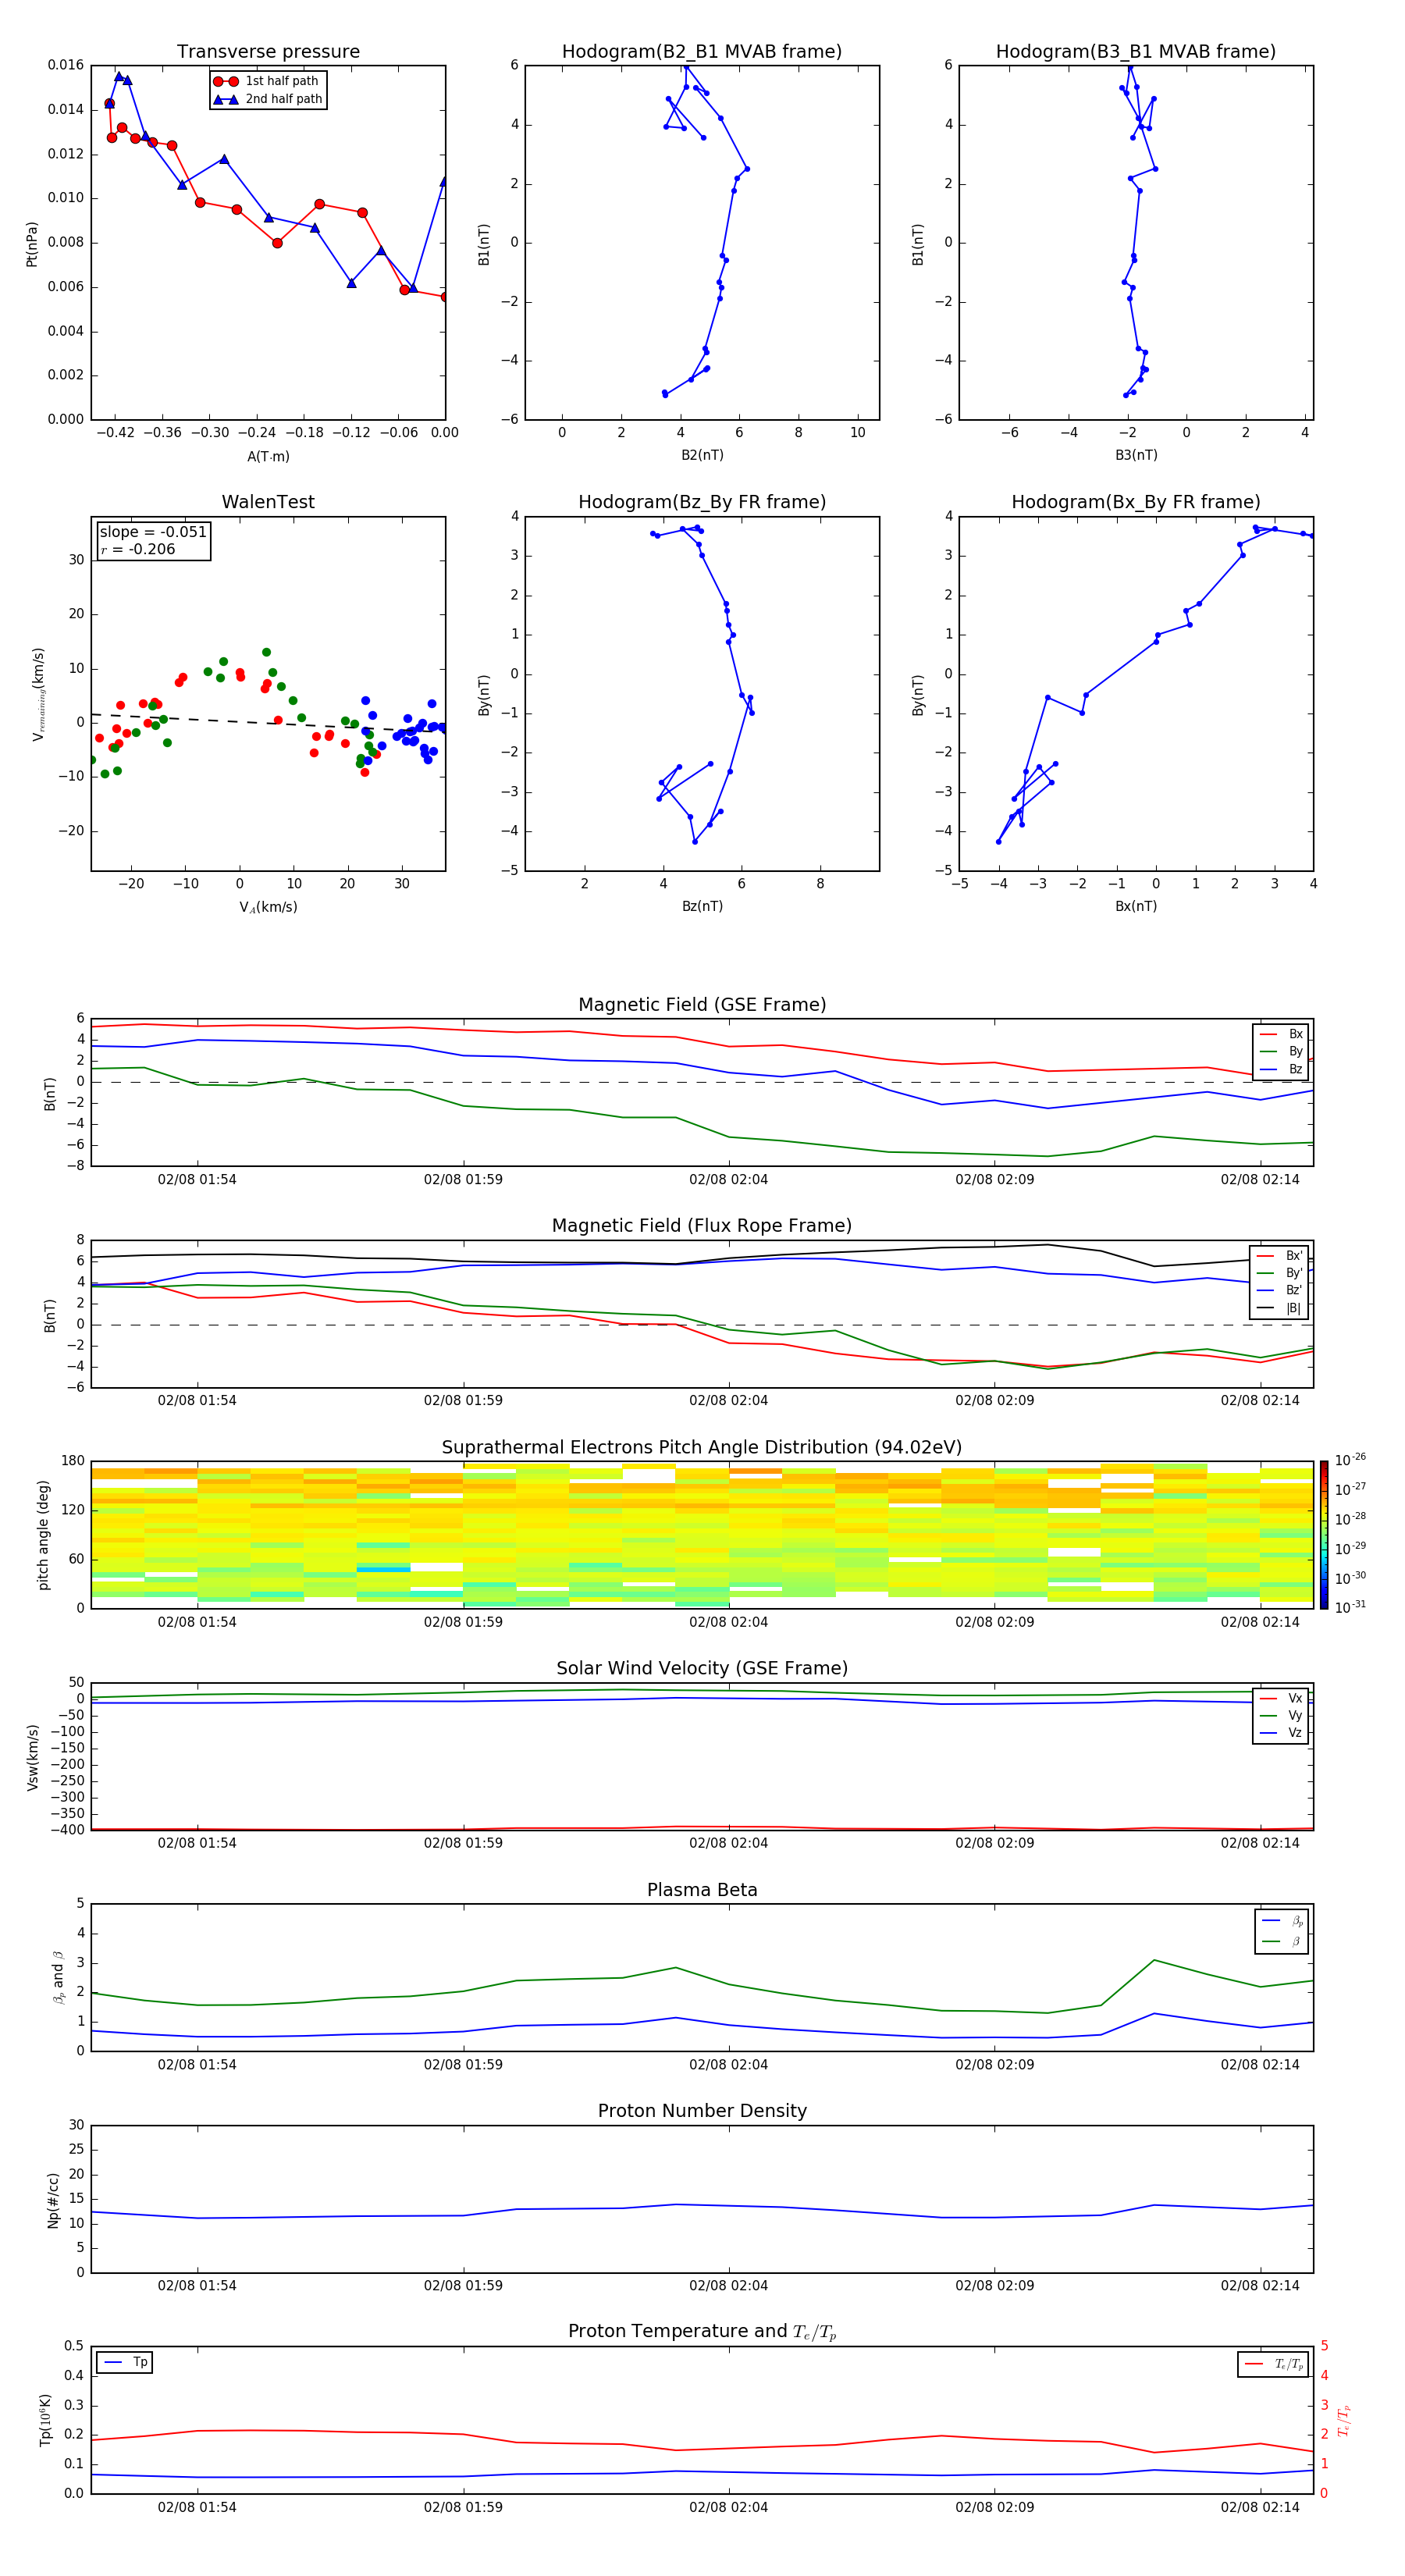Screen dimensions: 1405x2576
Task: Click the 'Proton Number Density' title
Action: point(702,2112)
